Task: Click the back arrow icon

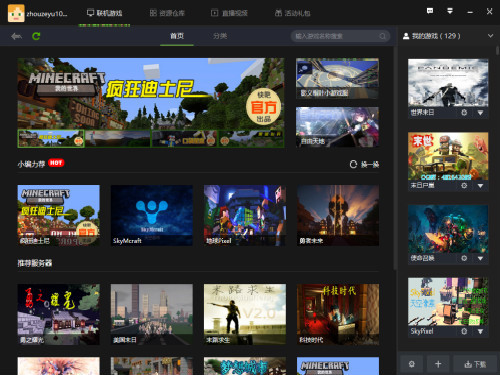Action: (x=17, y=36)
